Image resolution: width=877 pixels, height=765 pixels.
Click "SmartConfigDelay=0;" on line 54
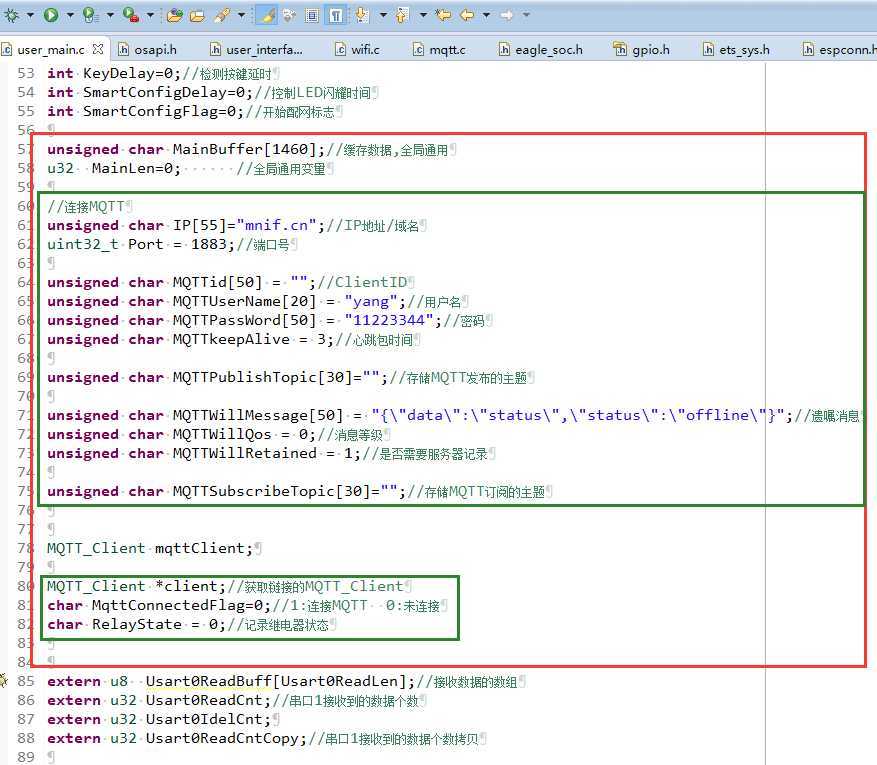[x=168, y=92]
